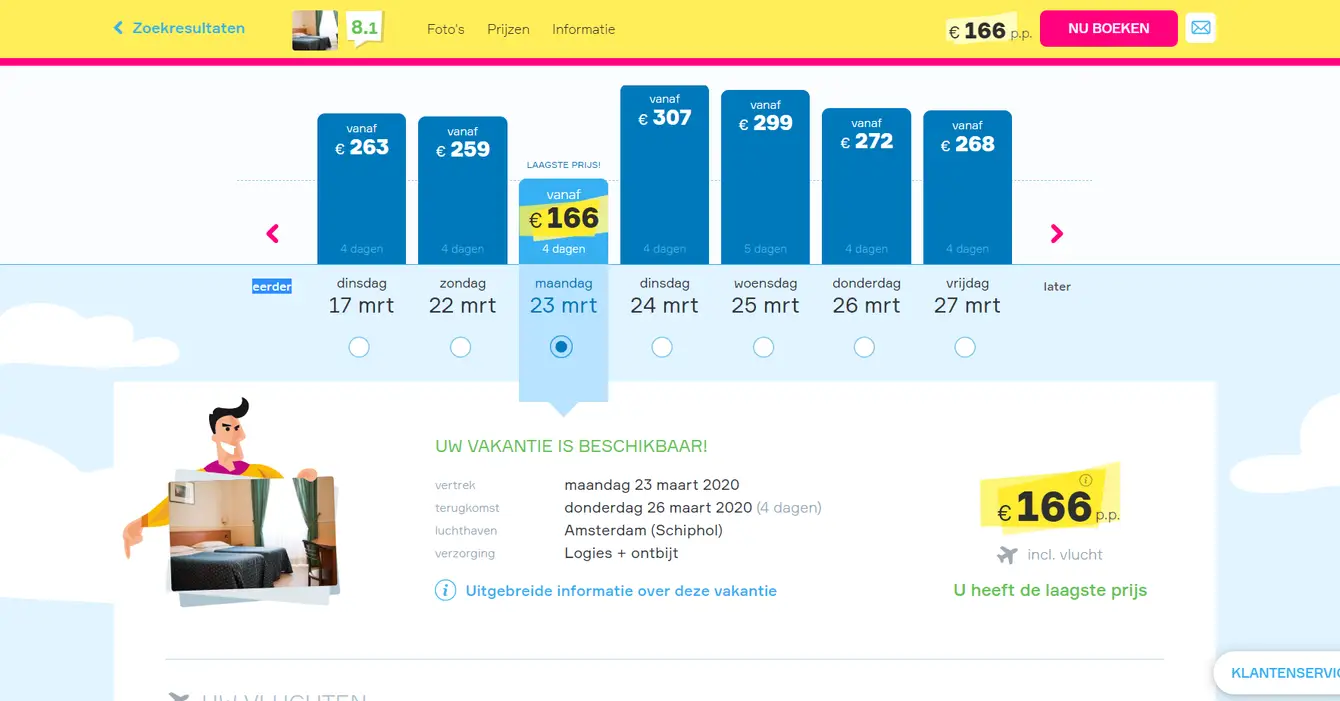Click the date label dinsdag 17 mrt
Viewport: 1340px width, 701px height.
tap(362, 297)
